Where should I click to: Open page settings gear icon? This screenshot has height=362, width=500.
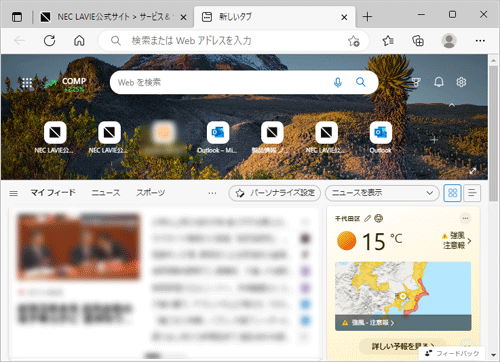[x=461, y=82]
